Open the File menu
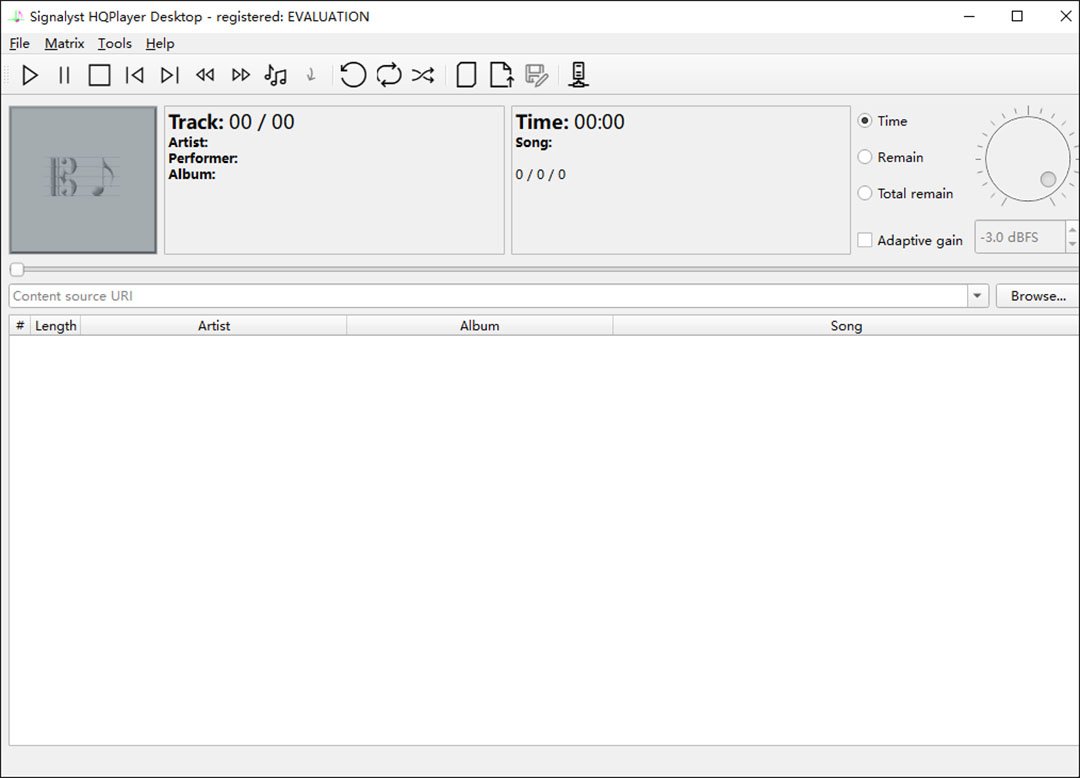Image resolution: width=1080 pixels, height=778 pixels. (19, 43)
